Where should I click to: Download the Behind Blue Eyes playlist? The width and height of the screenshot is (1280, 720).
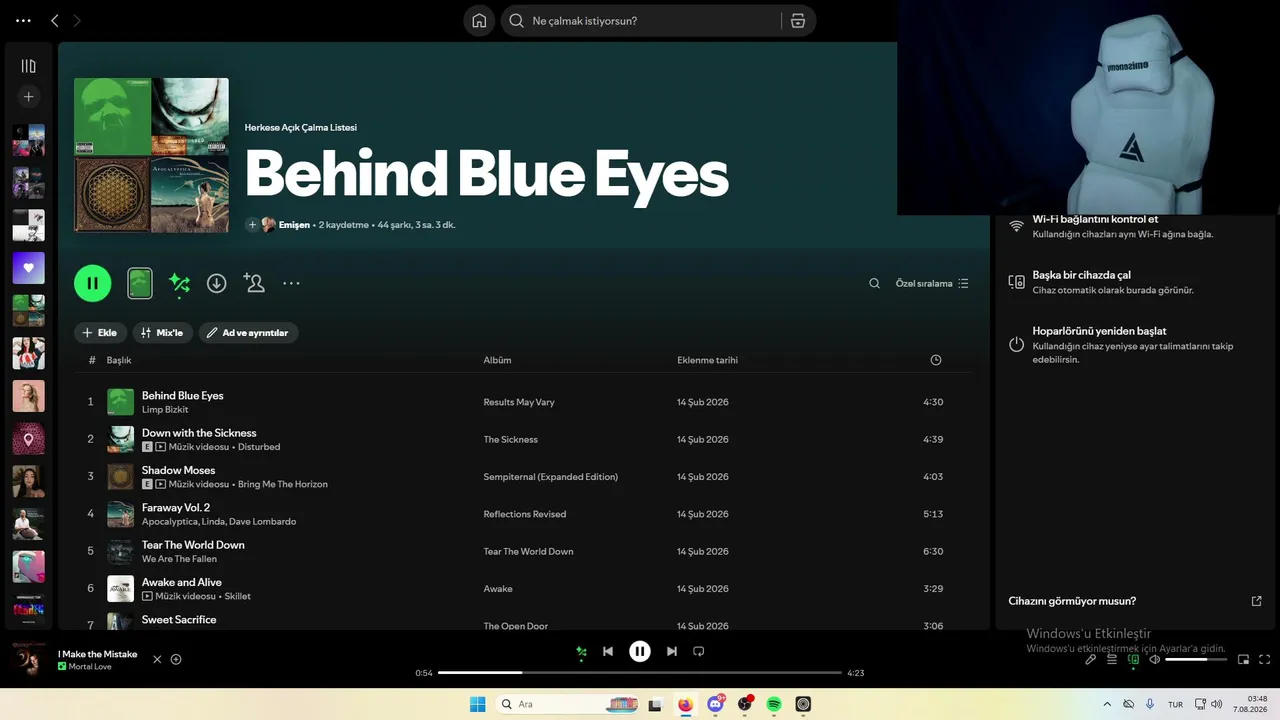pos(216,284)
